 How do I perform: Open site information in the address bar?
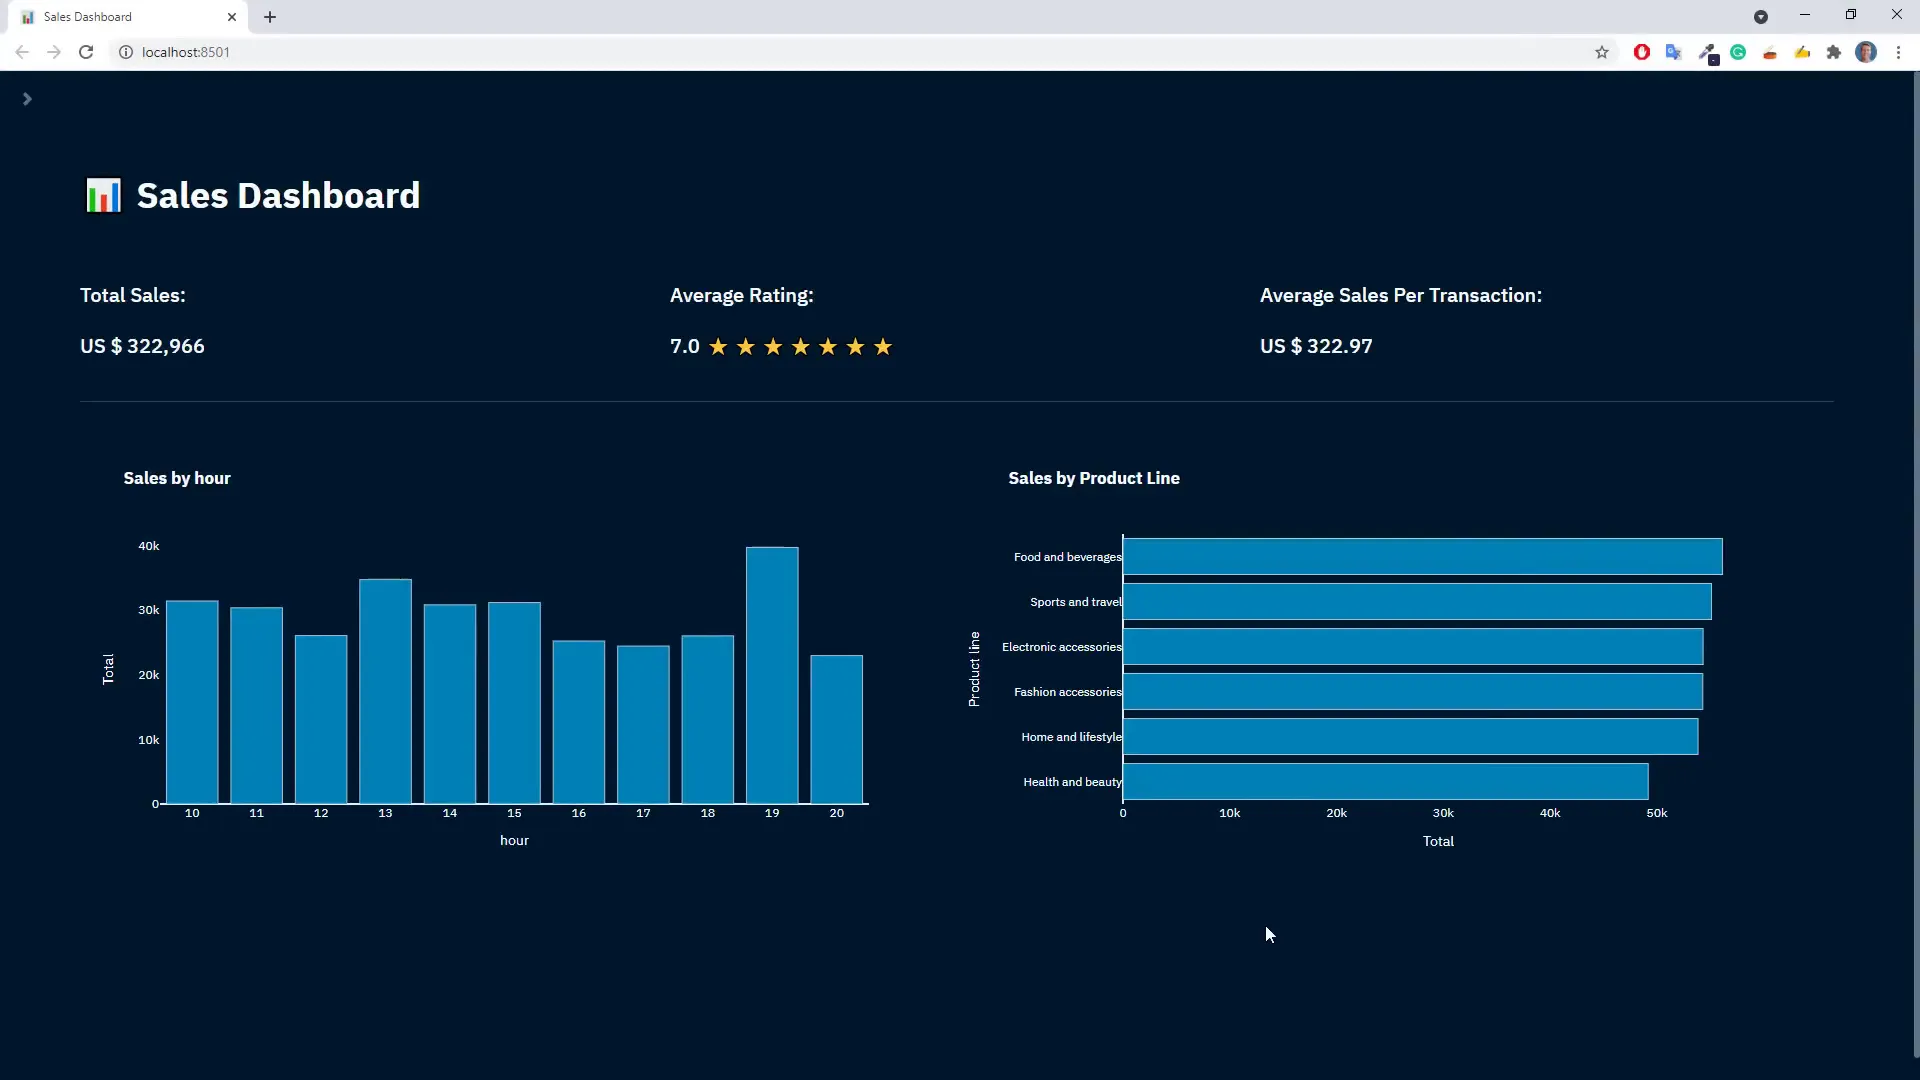(x=125, y=52)
